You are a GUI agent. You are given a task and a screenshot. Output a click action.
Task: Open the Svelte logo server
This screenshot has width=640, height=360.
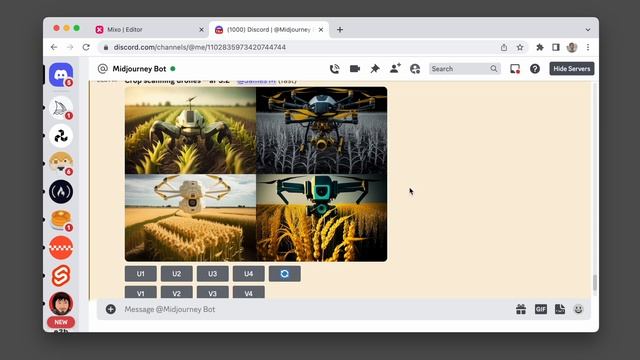(61, 276)
